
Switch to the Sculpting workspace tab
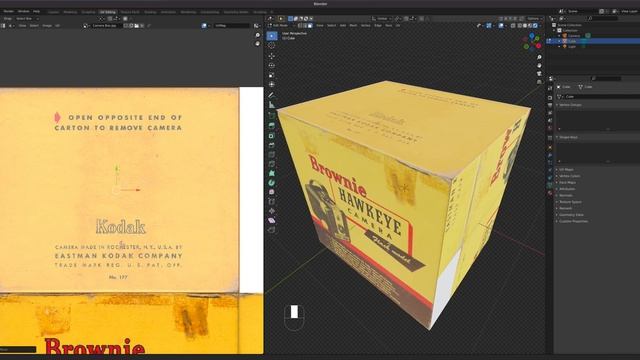pyautogui.click(x=88, y=12)
